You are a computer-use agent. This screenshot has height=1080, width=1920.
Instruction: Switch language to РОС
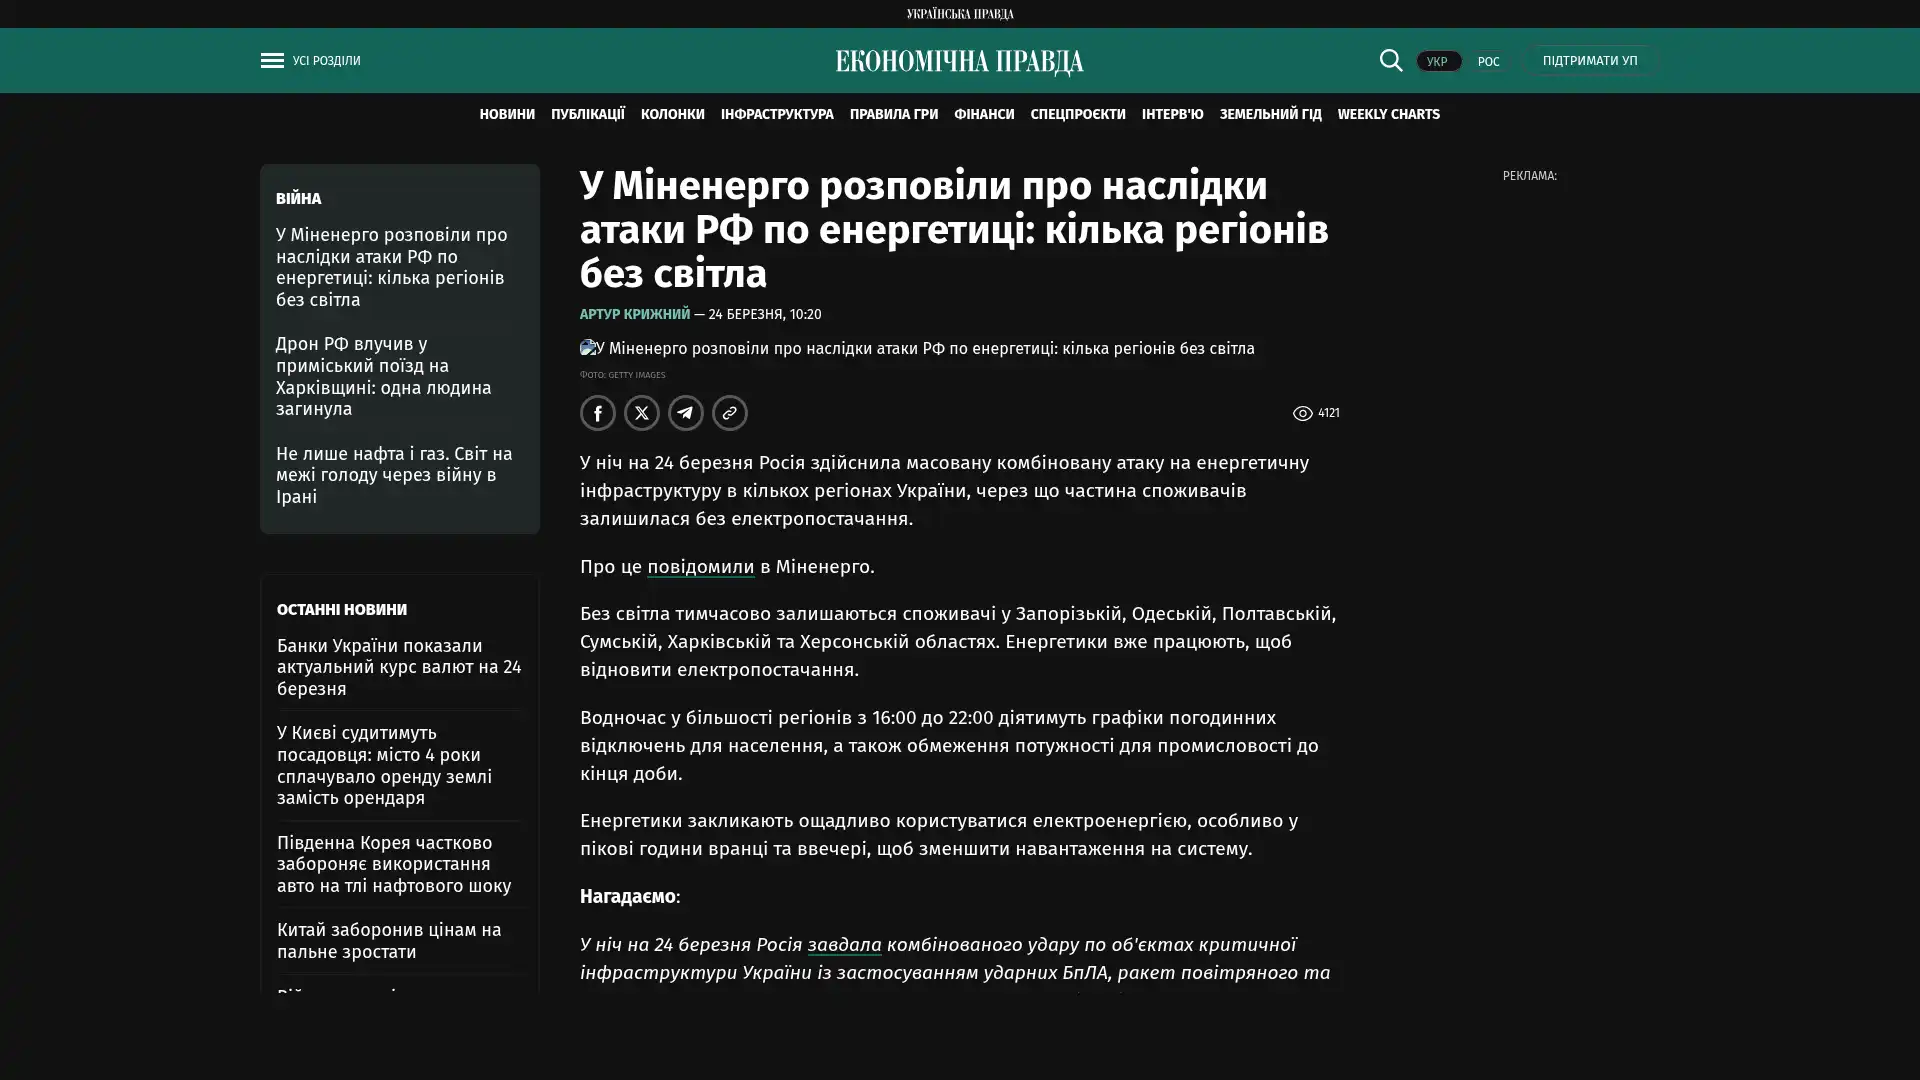(1488, 62)
